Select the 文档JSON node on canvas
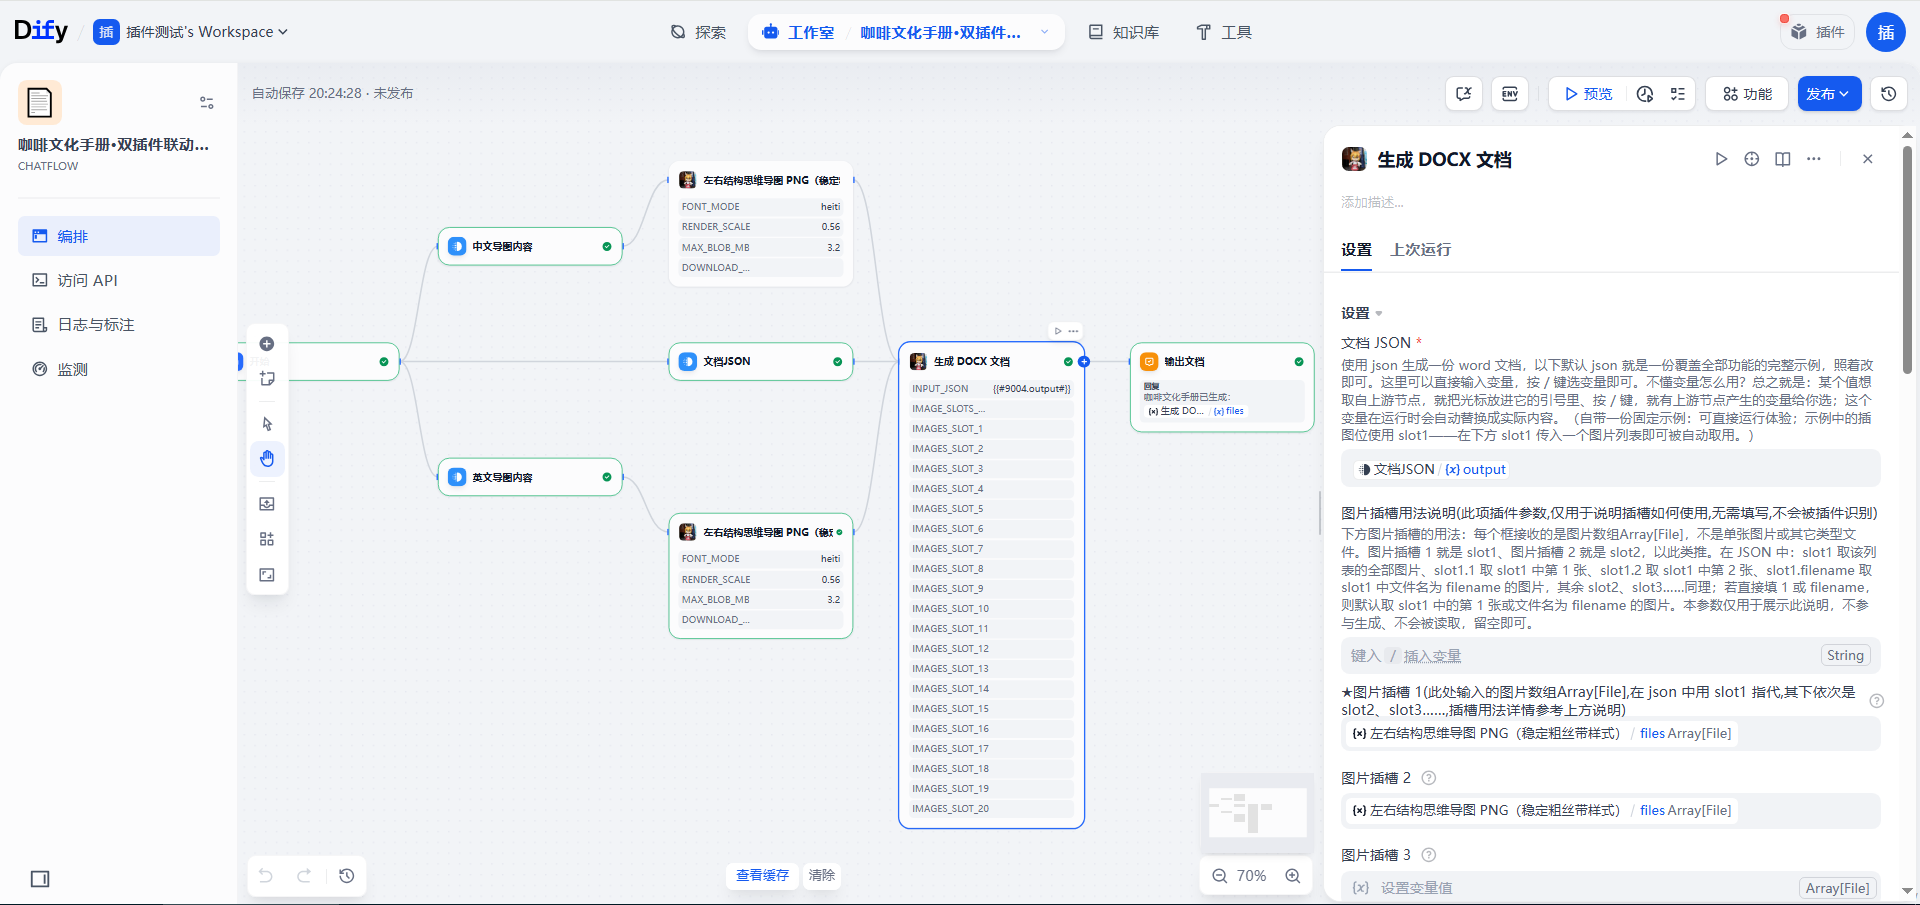 (x=761, y=362)
